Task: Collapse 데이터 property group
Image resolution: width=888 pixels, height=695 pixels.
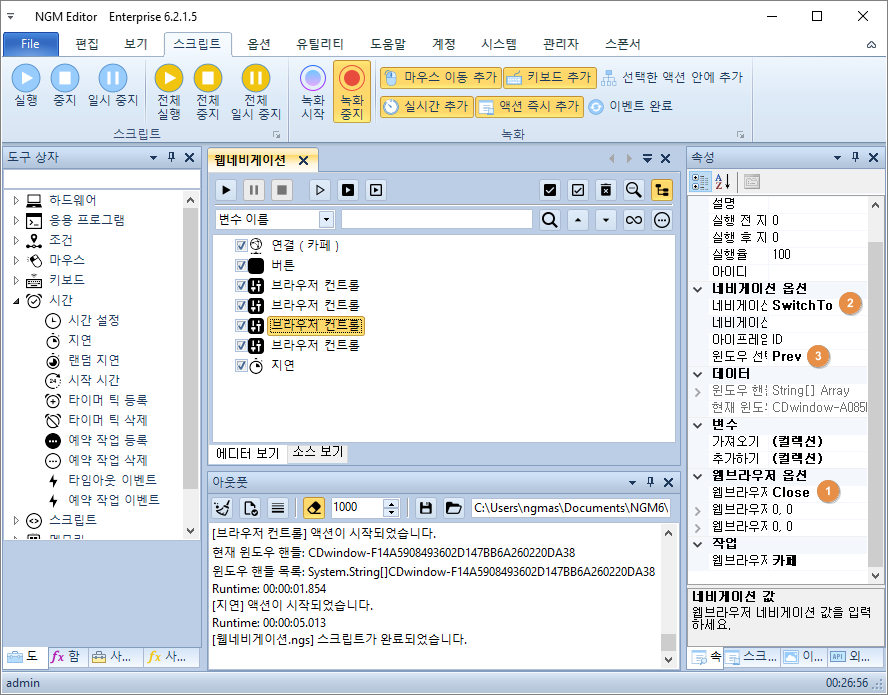Action: [698, 374]
